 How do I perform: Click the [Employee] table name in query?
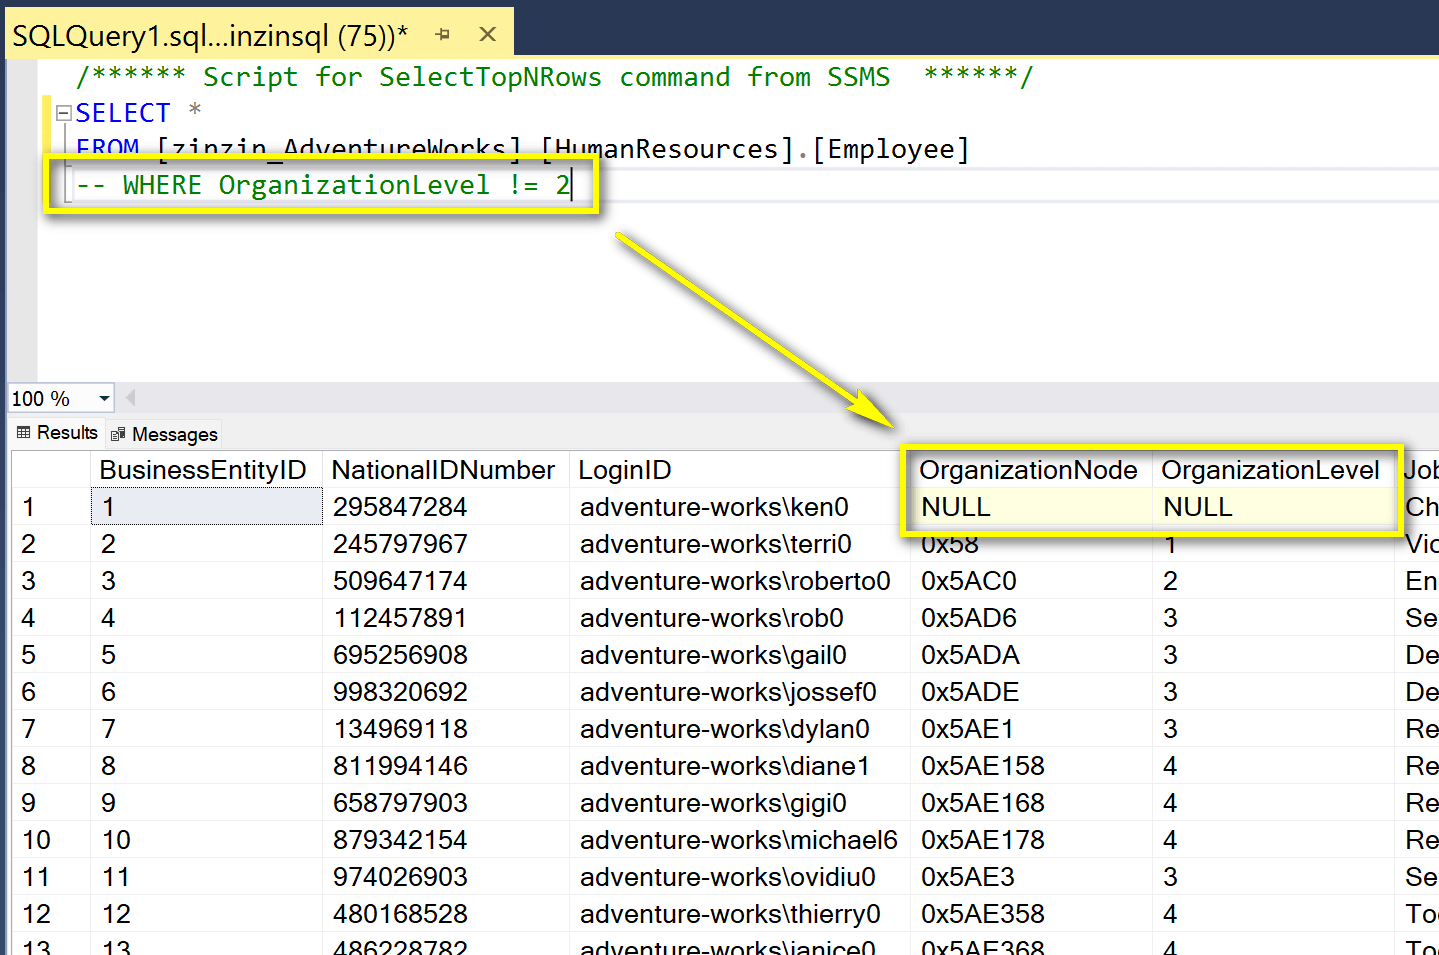[x=891, y=149]
